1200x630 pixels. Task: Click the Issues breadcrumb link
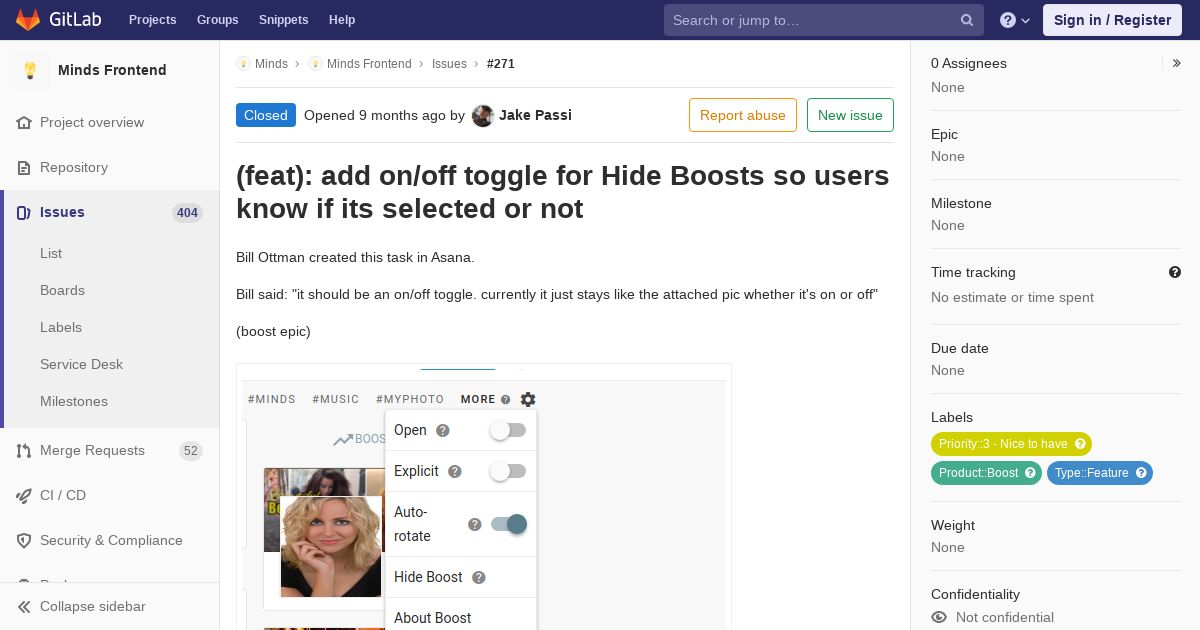click(449, 63)
